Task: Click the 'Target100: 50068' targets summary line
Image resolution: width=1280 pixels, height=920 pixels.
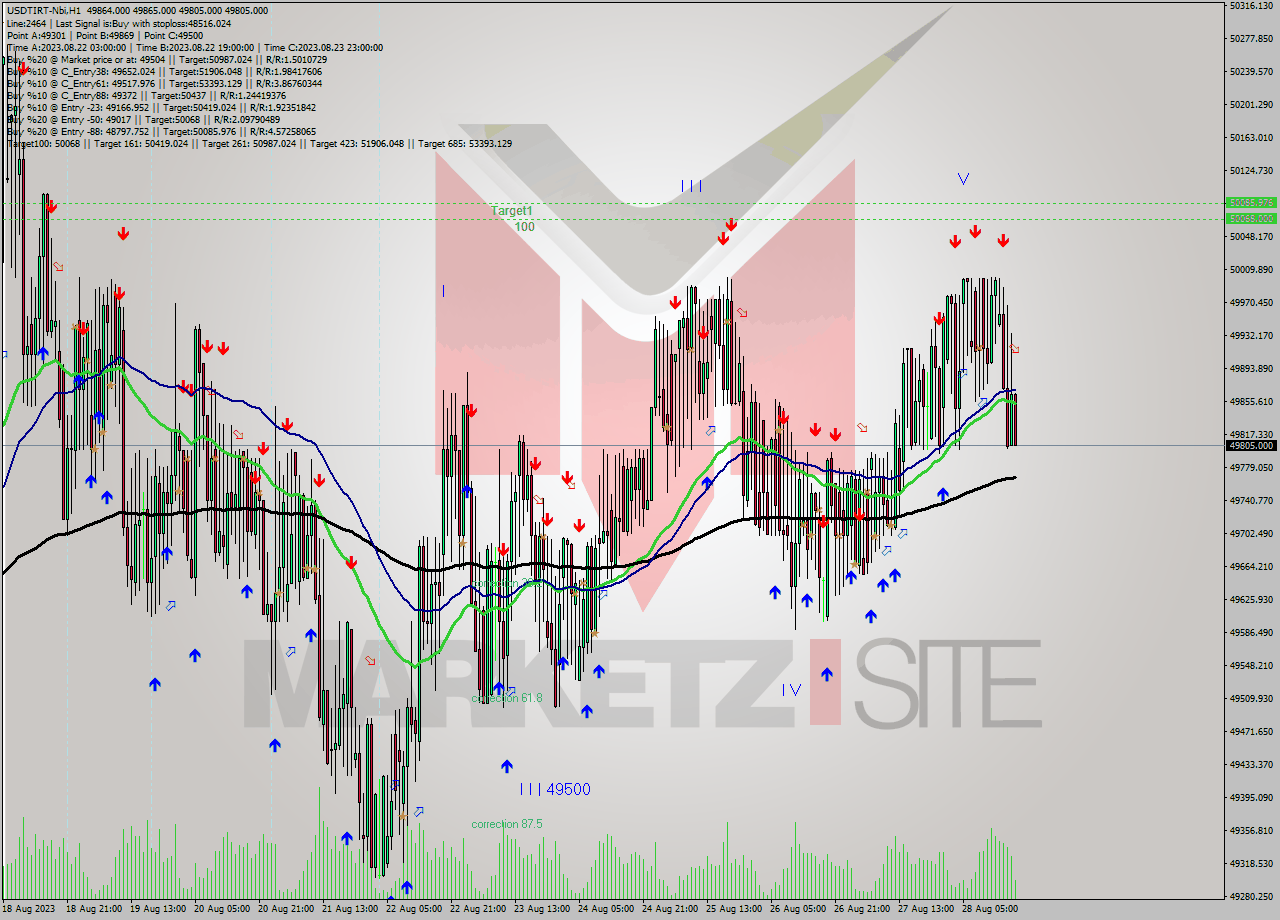Action: [259, 143]
